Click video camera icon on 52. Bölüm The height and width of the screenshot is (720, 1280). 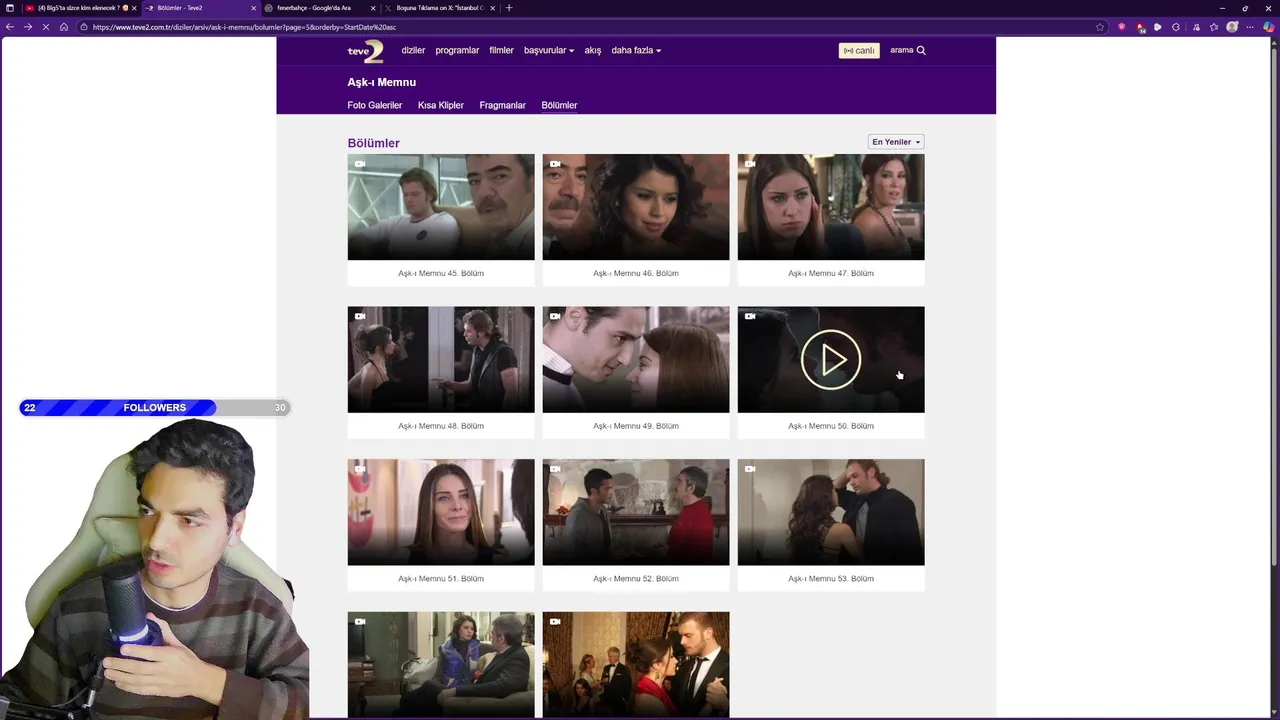[555, 469]
